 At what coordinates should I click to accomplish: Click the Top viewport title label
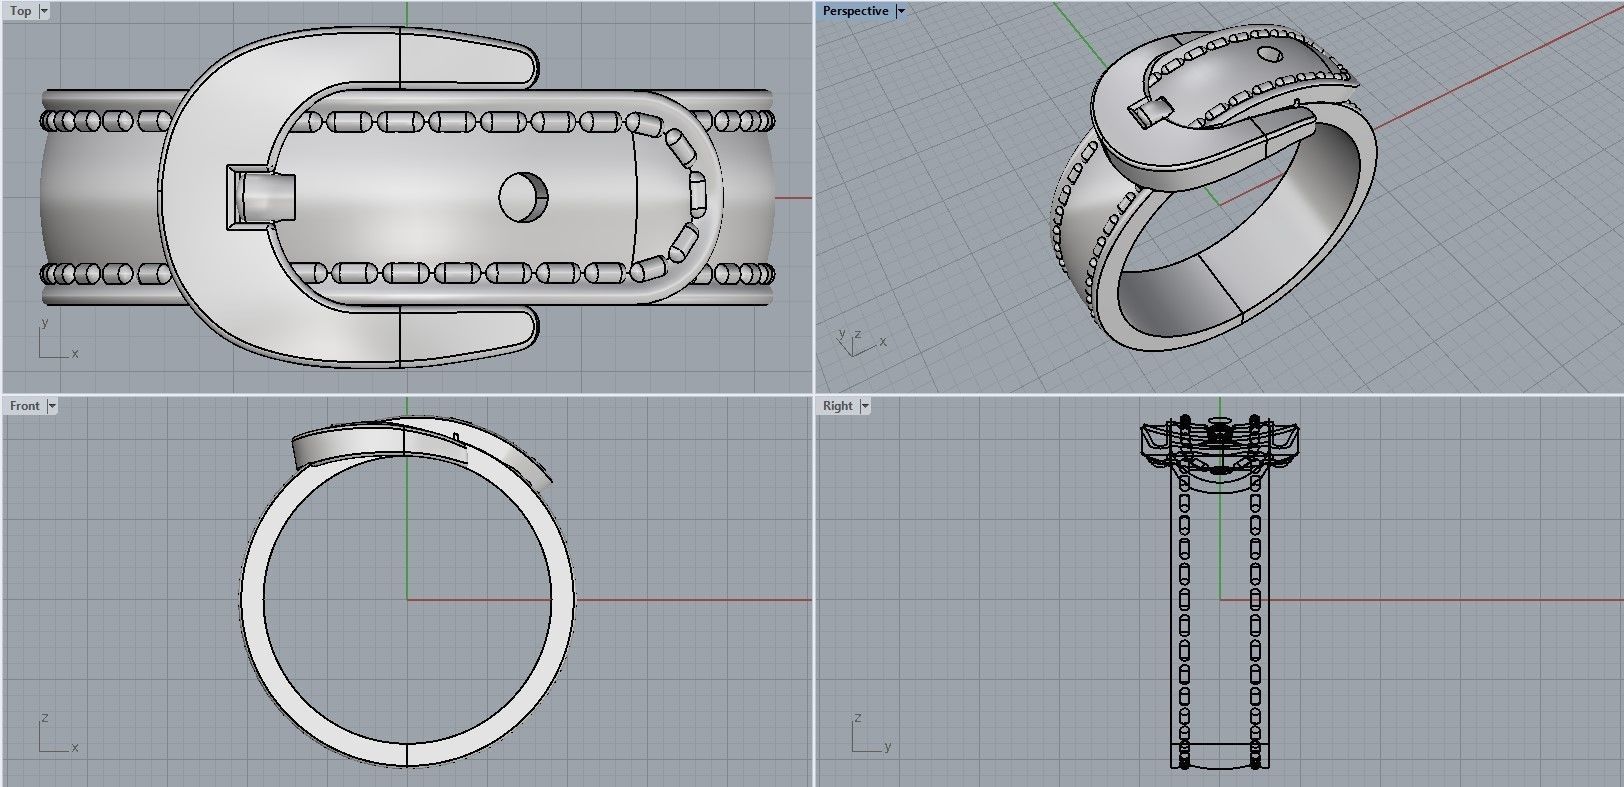point(21,11)
